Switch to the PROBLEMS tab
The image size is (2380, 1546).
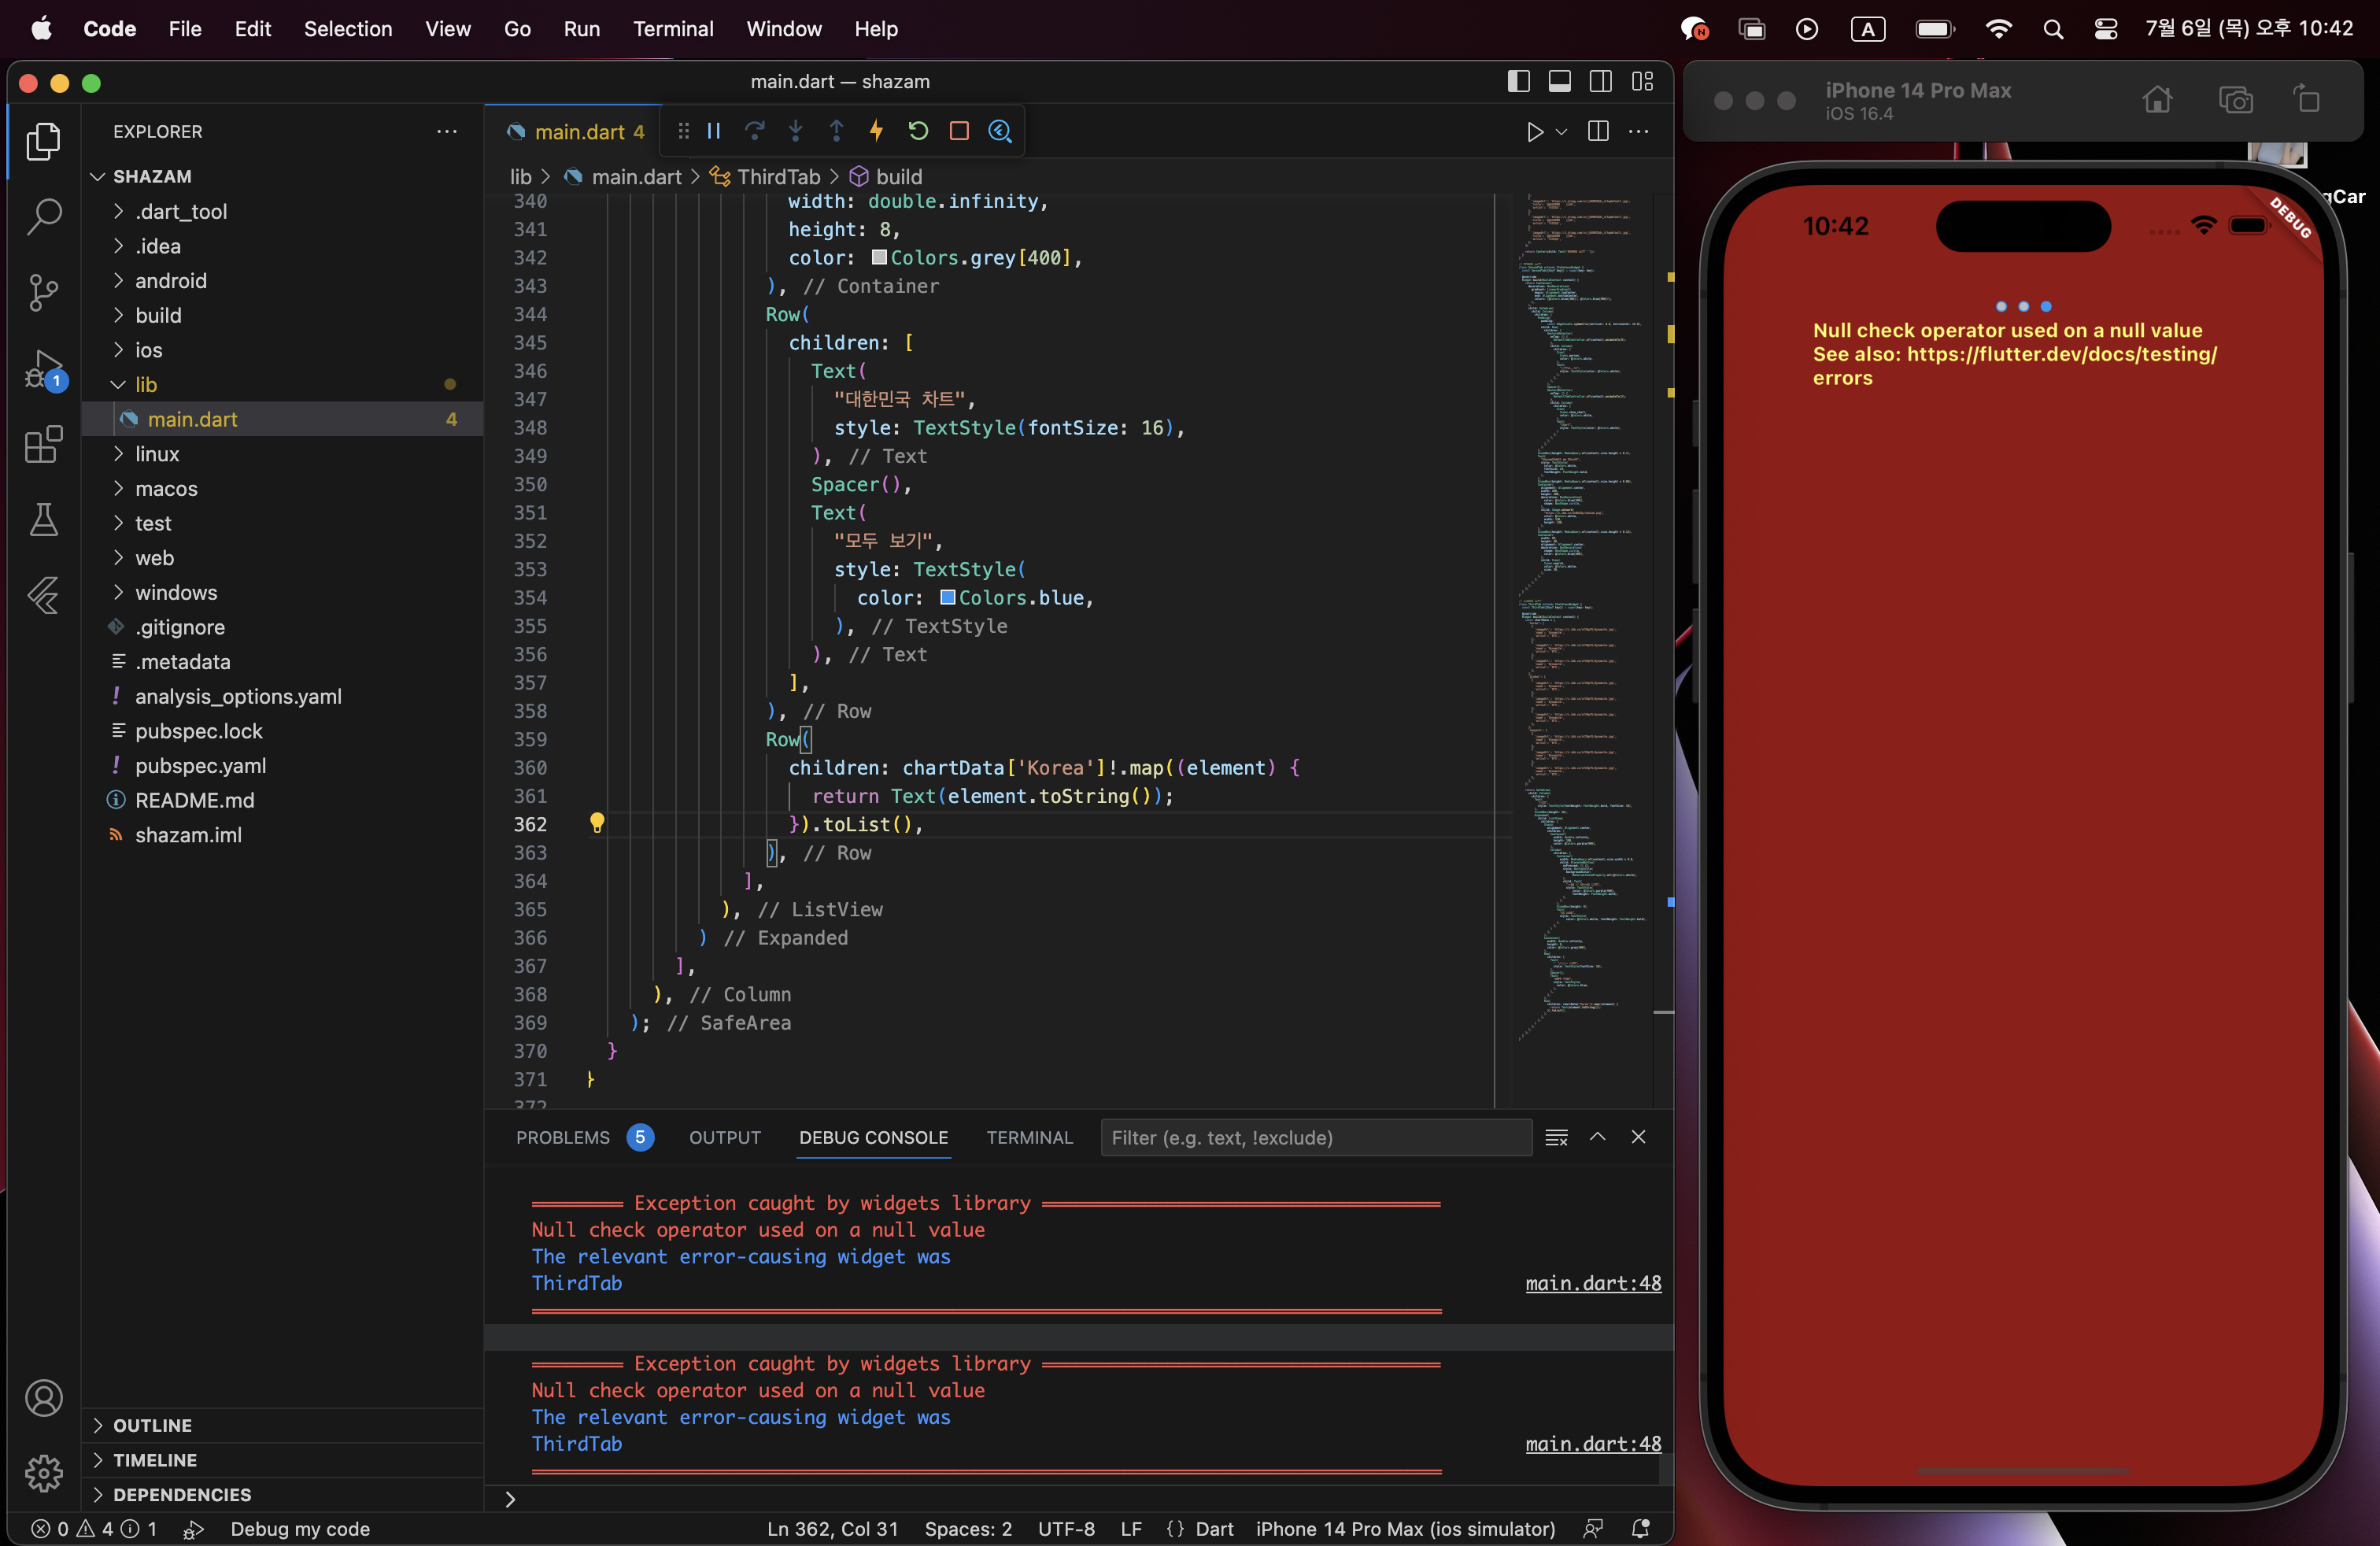pyautogui.click(x=563, y=1138)
